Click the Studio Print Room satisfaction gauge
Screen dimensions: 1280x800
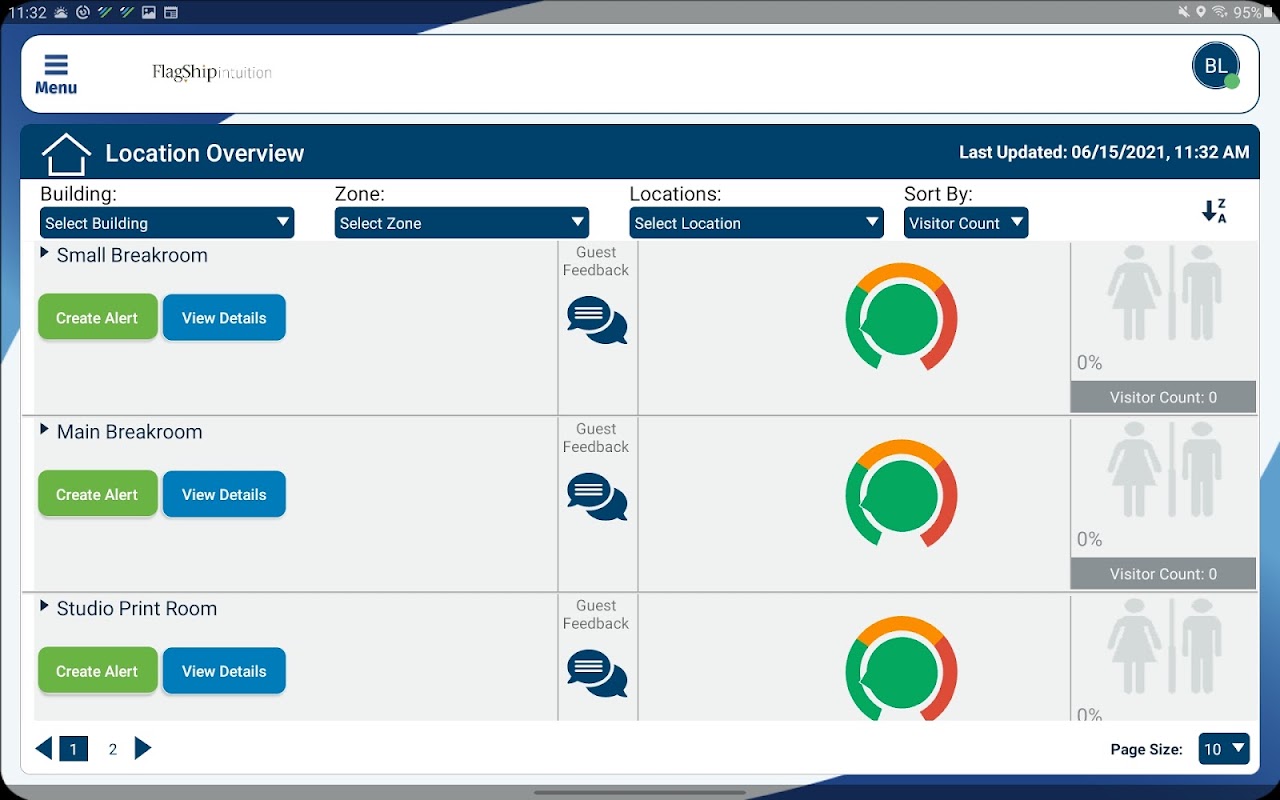pyautogui.click(x=901, y=669)
